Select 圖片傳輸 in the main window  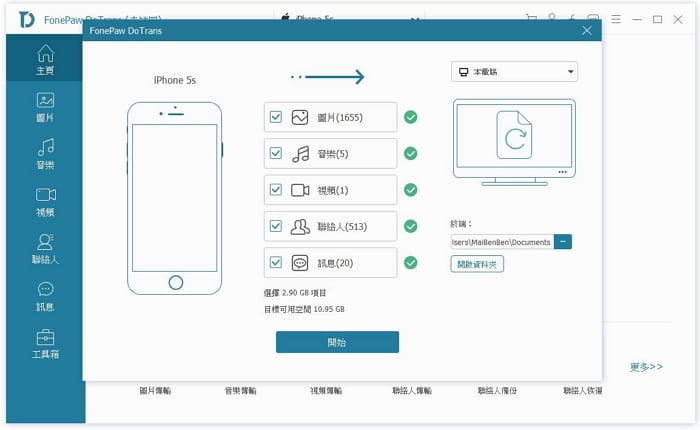point(155,391)
